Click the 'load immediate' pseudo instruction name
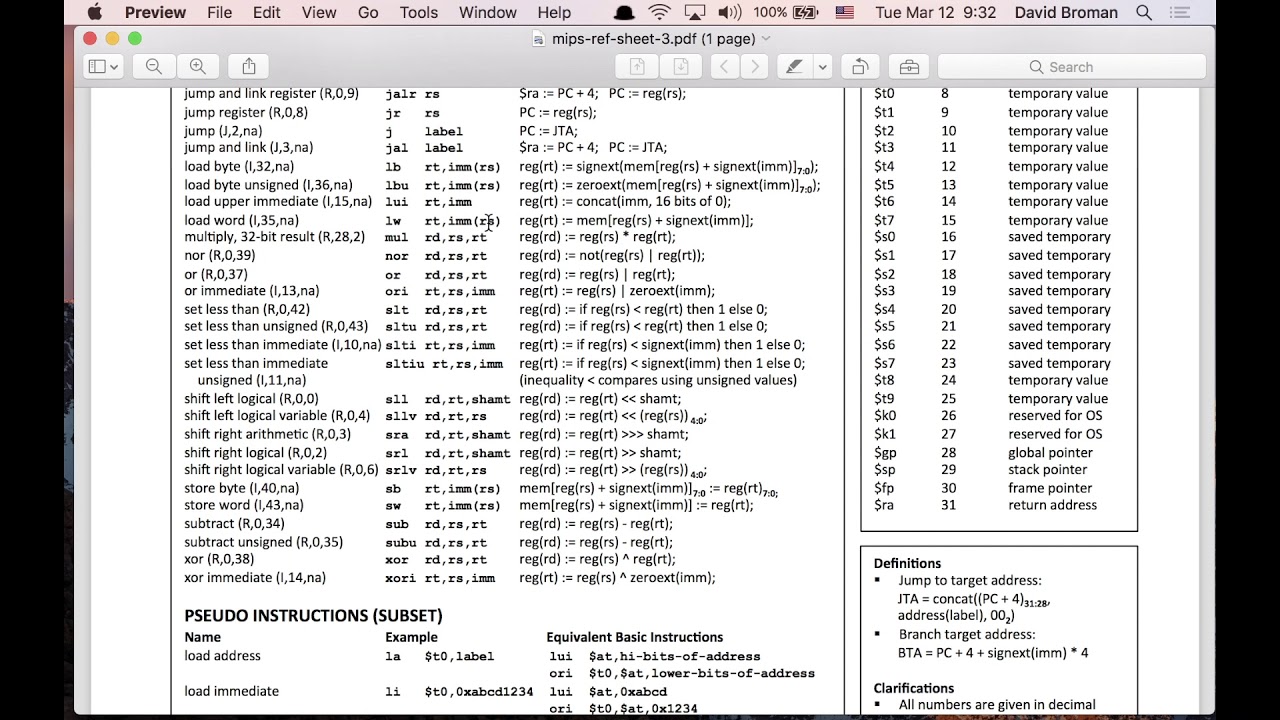 [231, 692]
